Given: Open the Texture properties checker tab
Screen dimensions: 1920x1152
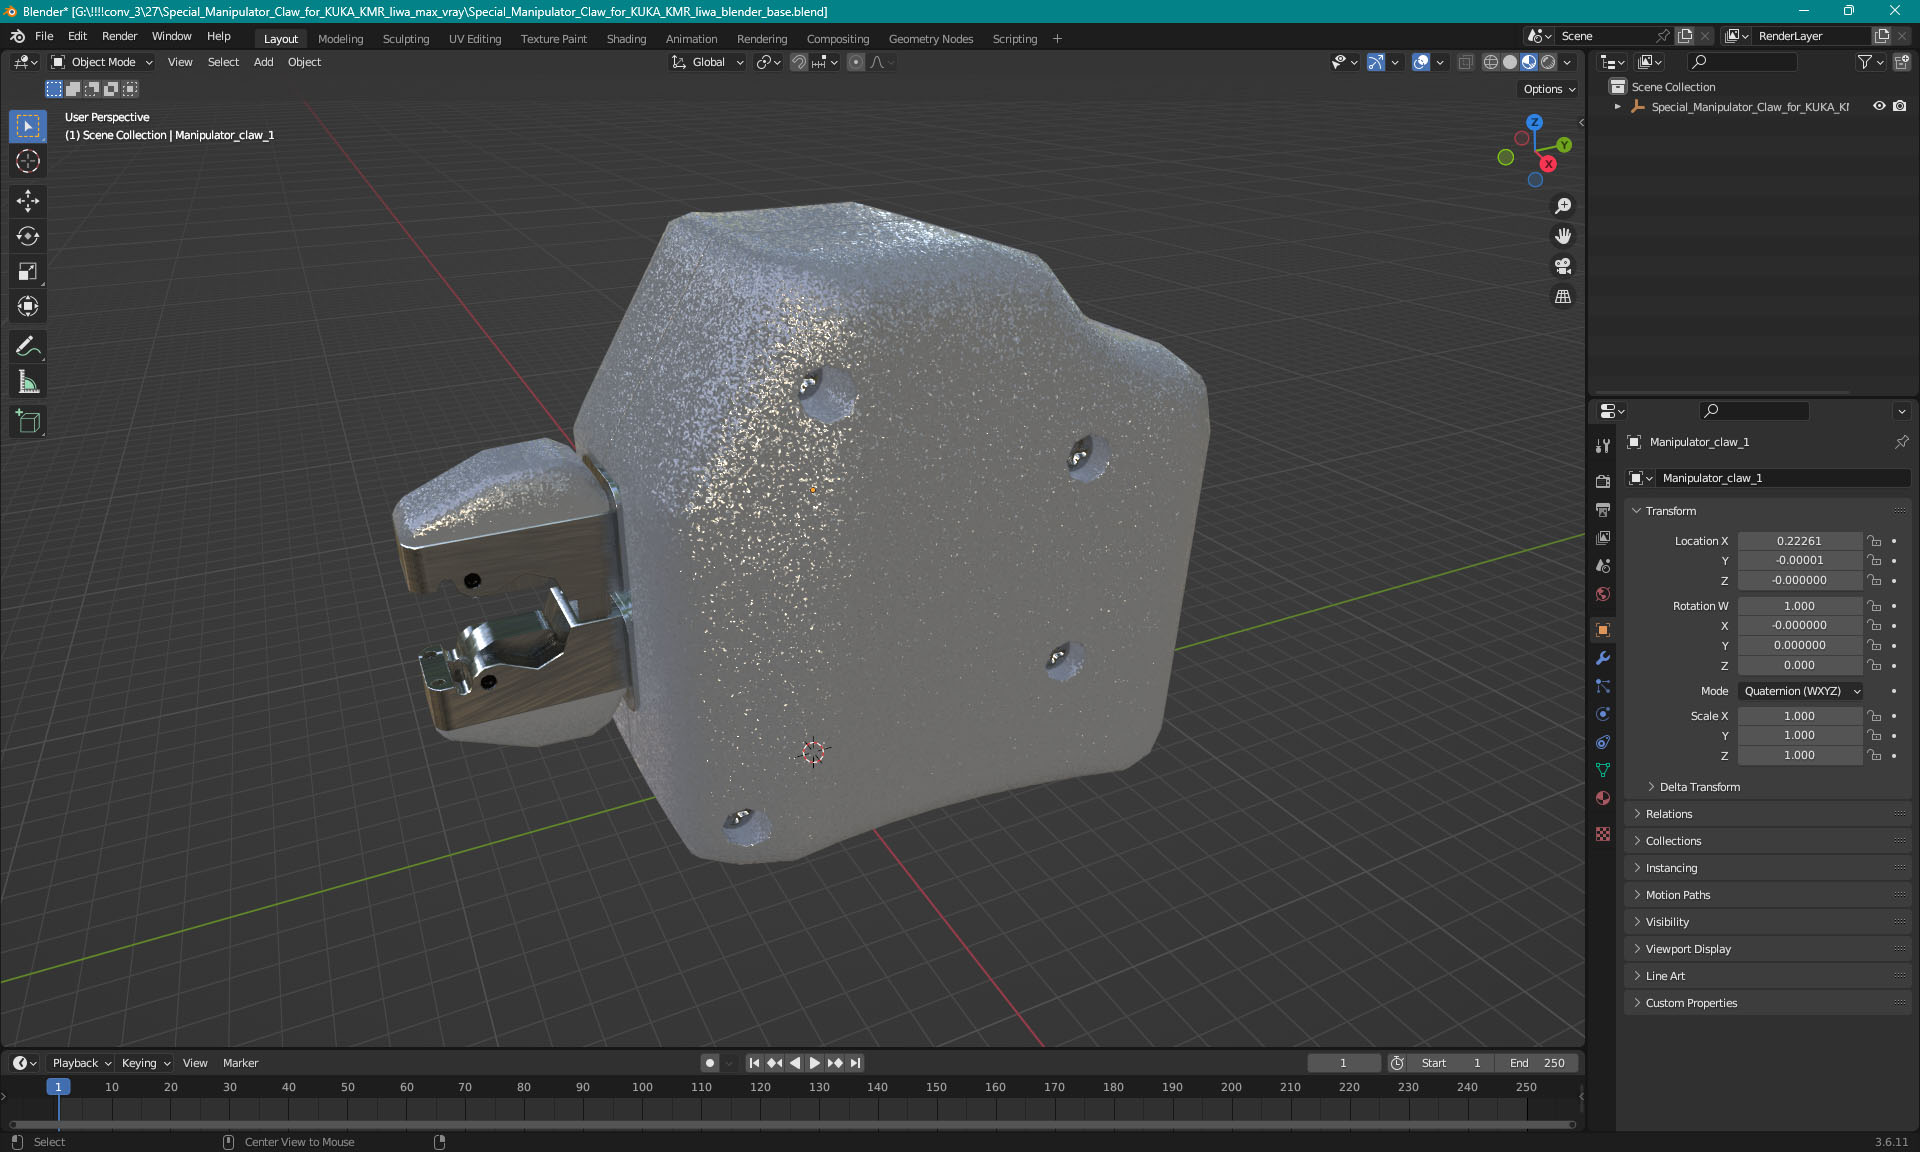Looking at the screenshot, I should click(x=1603, y=834).
